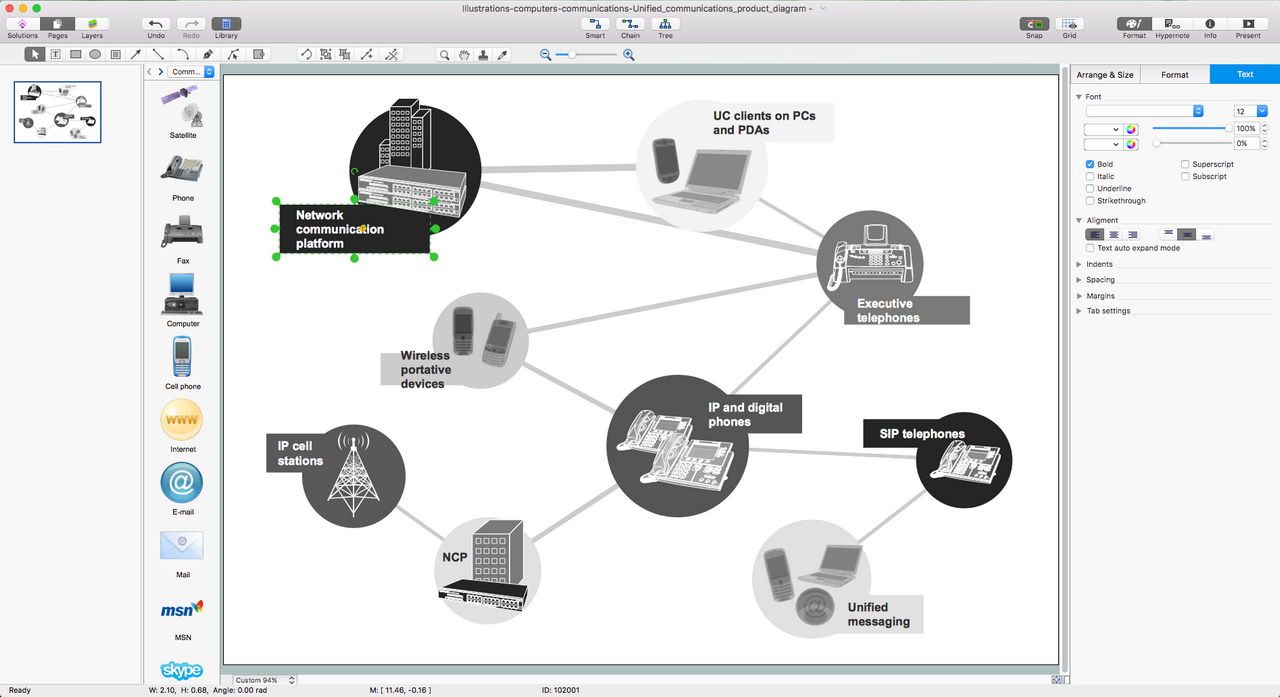Screen dimensions: 1280x697
Task: Pick the Satellite shape from library
Action: click(x=182, y=106)
